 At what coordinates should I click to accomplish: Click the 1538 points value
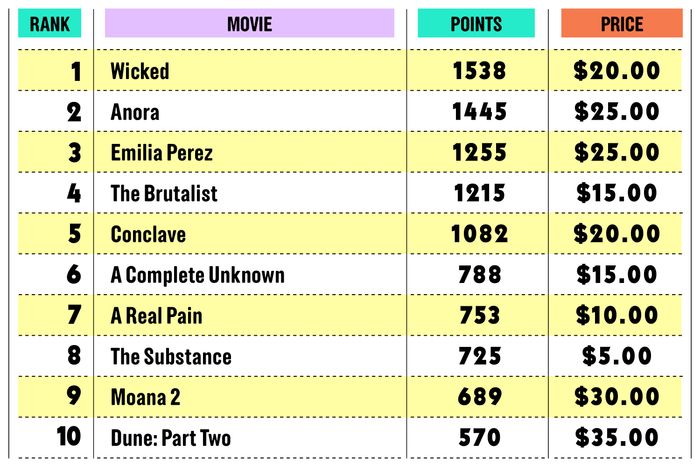pyautogui.click(x=479, y=71)
